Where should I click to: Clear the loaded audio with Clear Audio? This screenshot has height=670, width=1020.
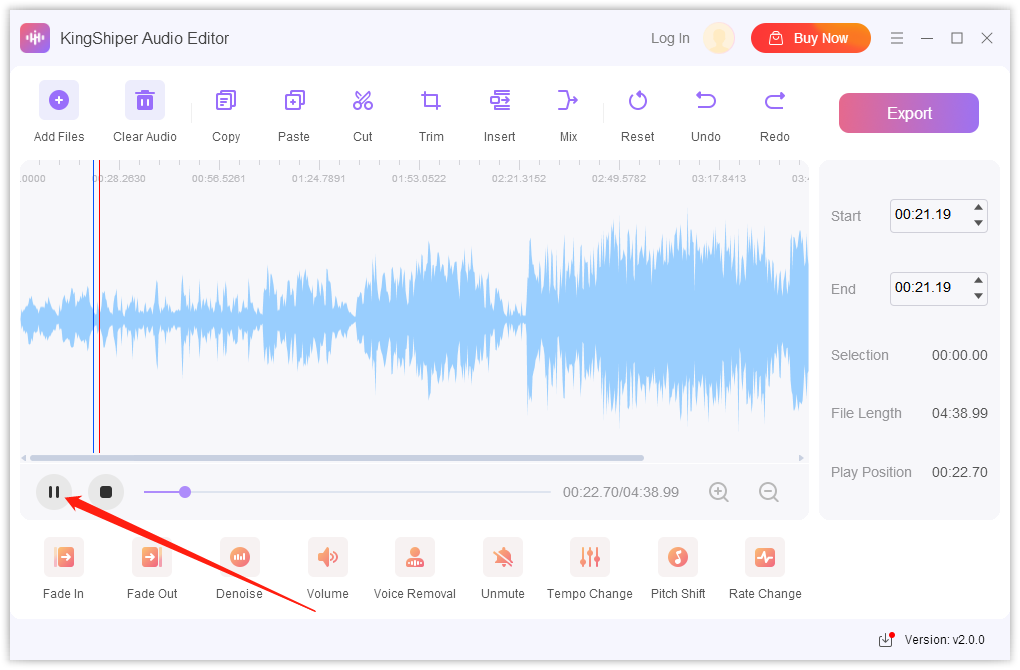coord(144,100)
